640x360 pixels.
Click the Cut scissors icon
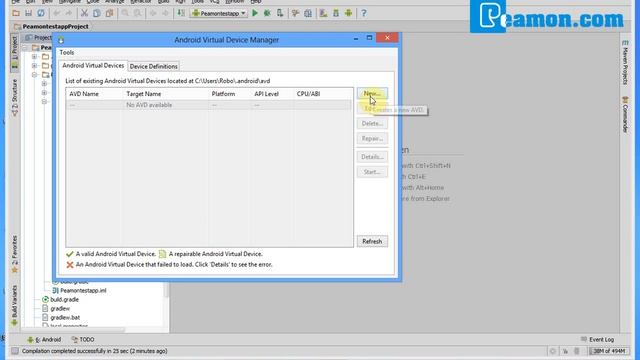[84, 13]
